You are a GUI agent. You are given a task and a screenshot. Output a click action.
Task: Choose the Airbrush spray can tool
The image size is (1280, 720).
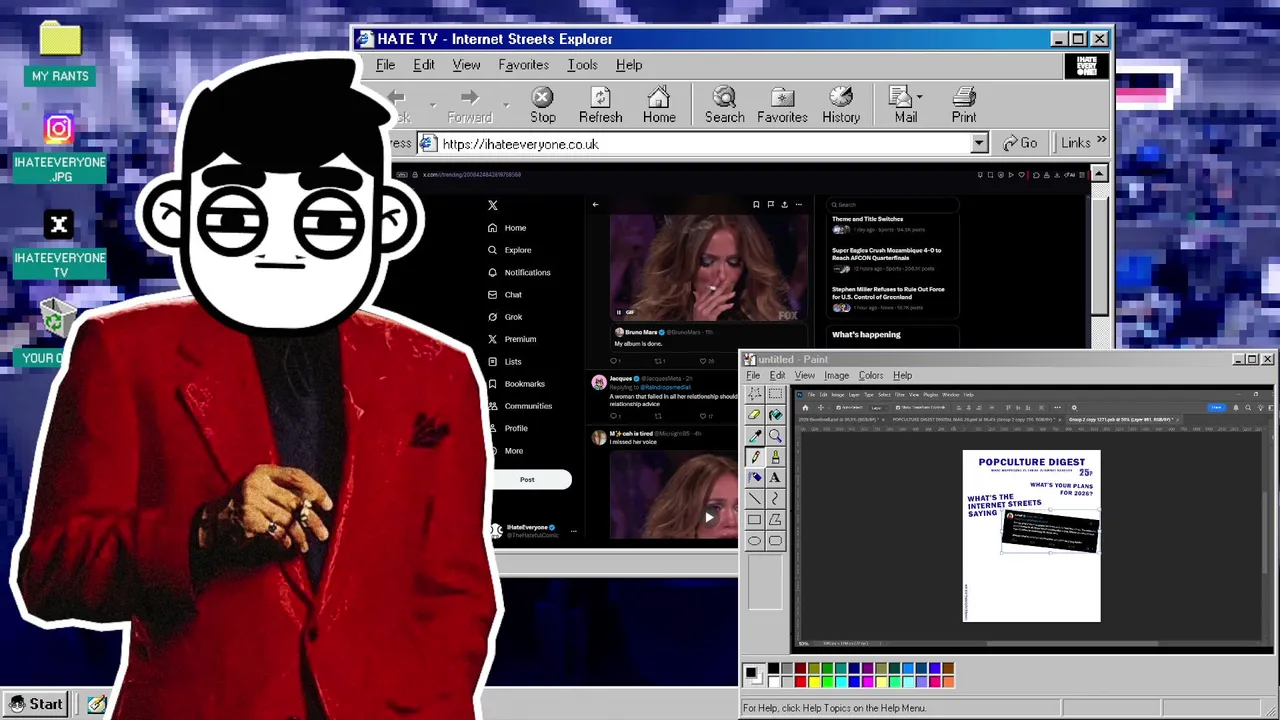(x=754, y=478)
